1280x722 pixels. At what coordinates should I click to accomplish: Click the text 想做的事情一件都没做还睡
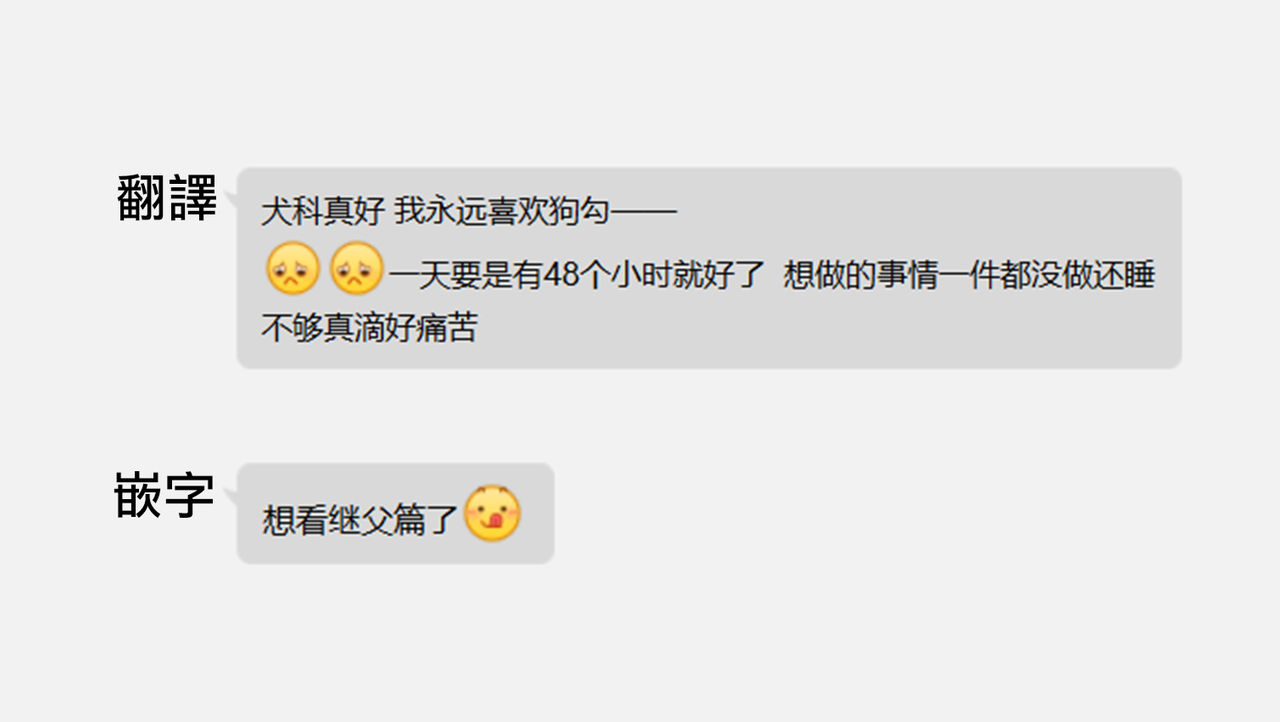[x=969, y=275]
